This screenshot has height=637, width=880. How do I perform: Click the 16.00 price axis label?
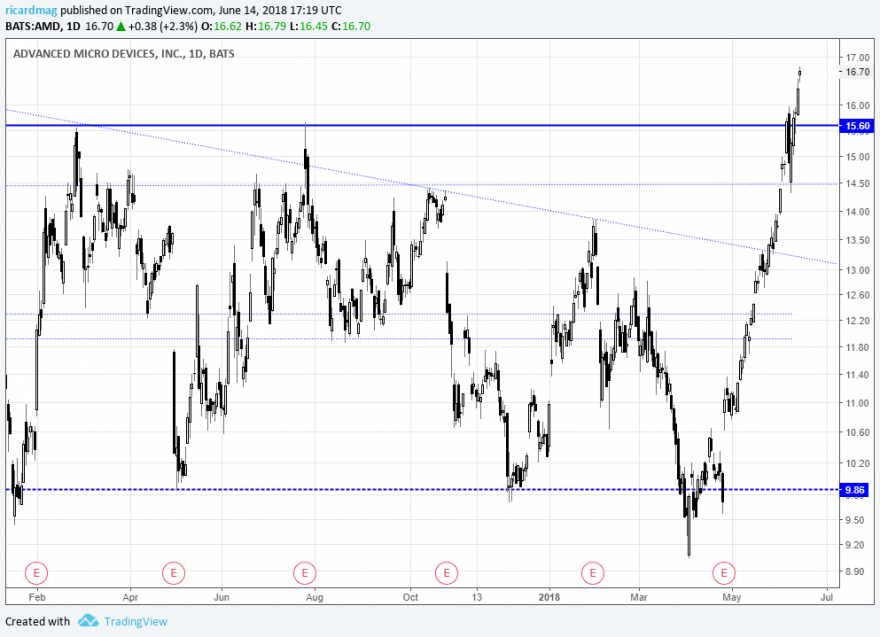(857, 106)
